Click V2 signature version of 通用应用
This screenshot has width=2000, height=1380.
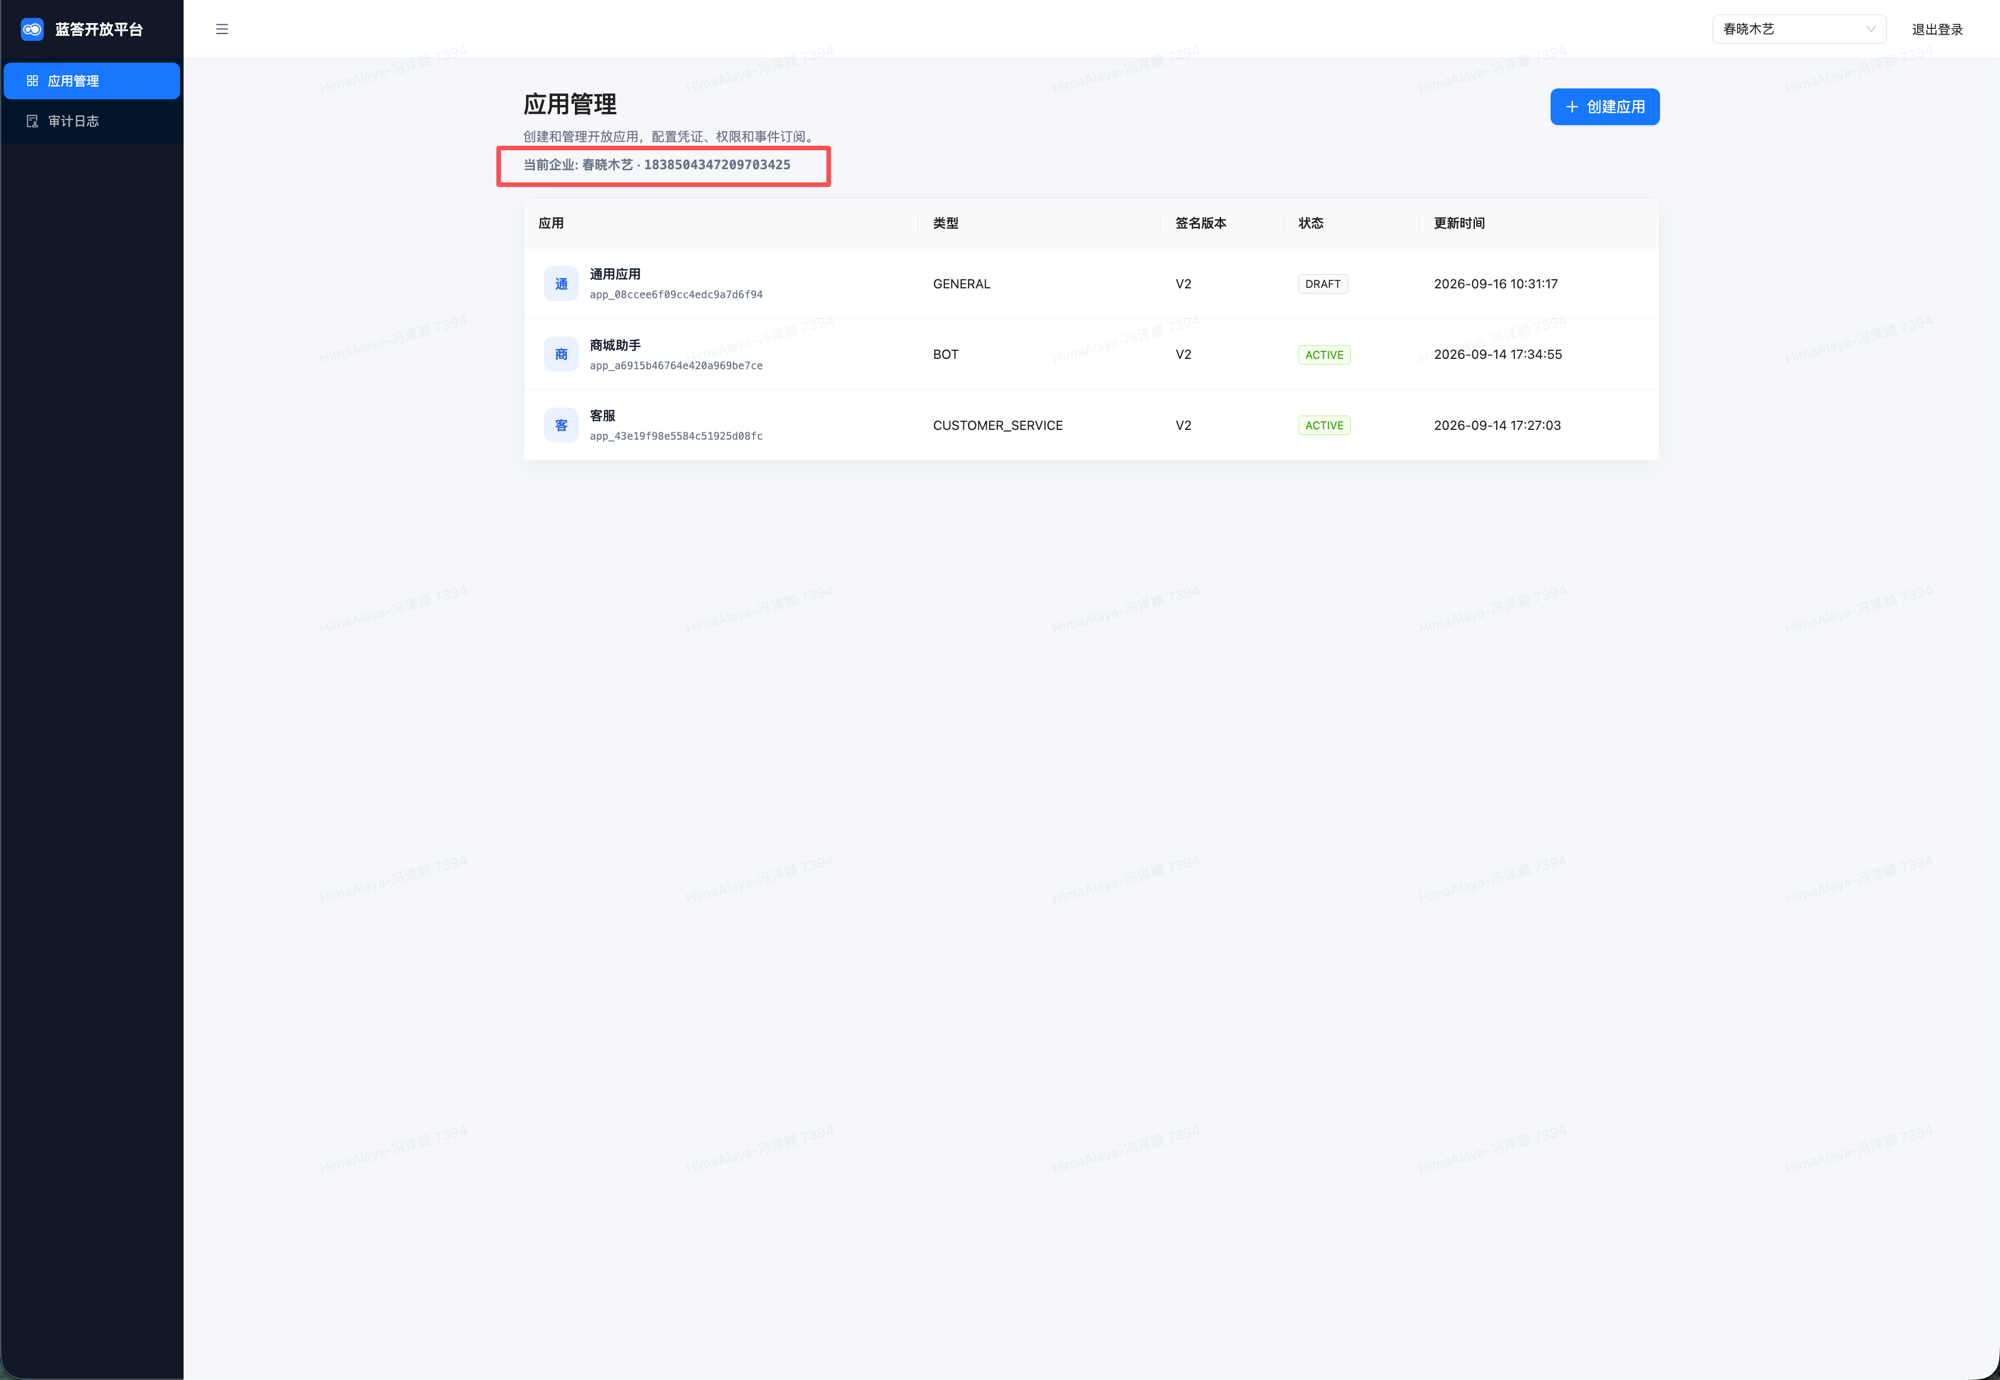1183,284
